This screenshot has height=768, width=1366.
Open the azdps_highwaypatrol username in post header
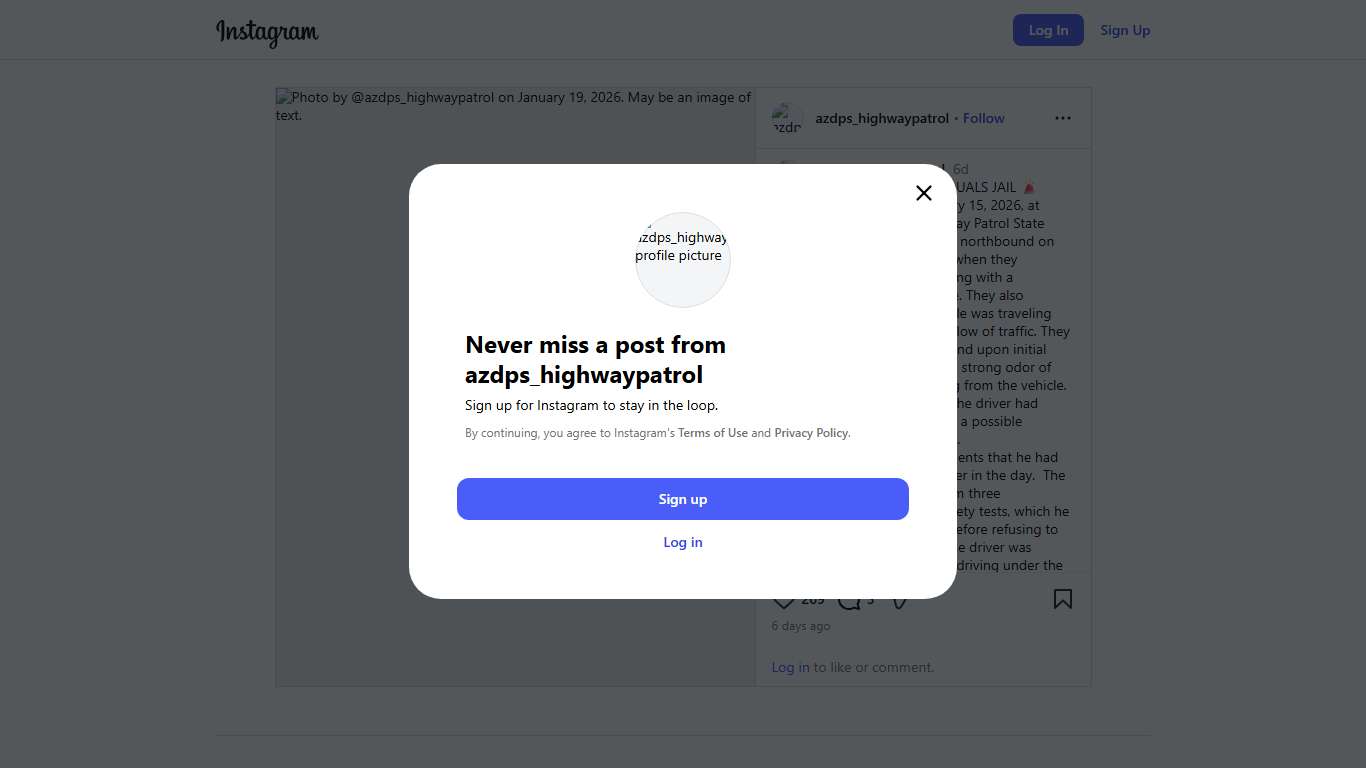(881, 118)
